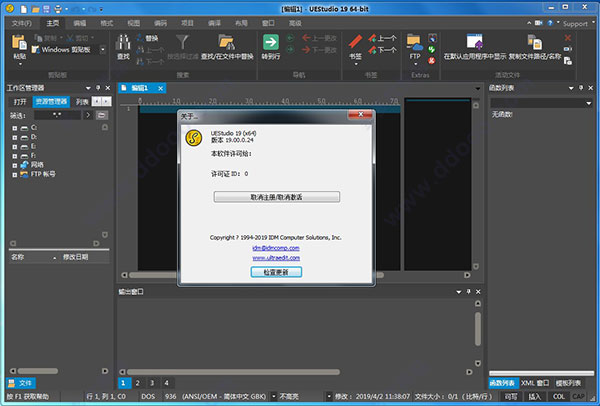Click the output window vertical scrollbar
This screenshot has width=600, height=406.
click(x=478, y=329)
